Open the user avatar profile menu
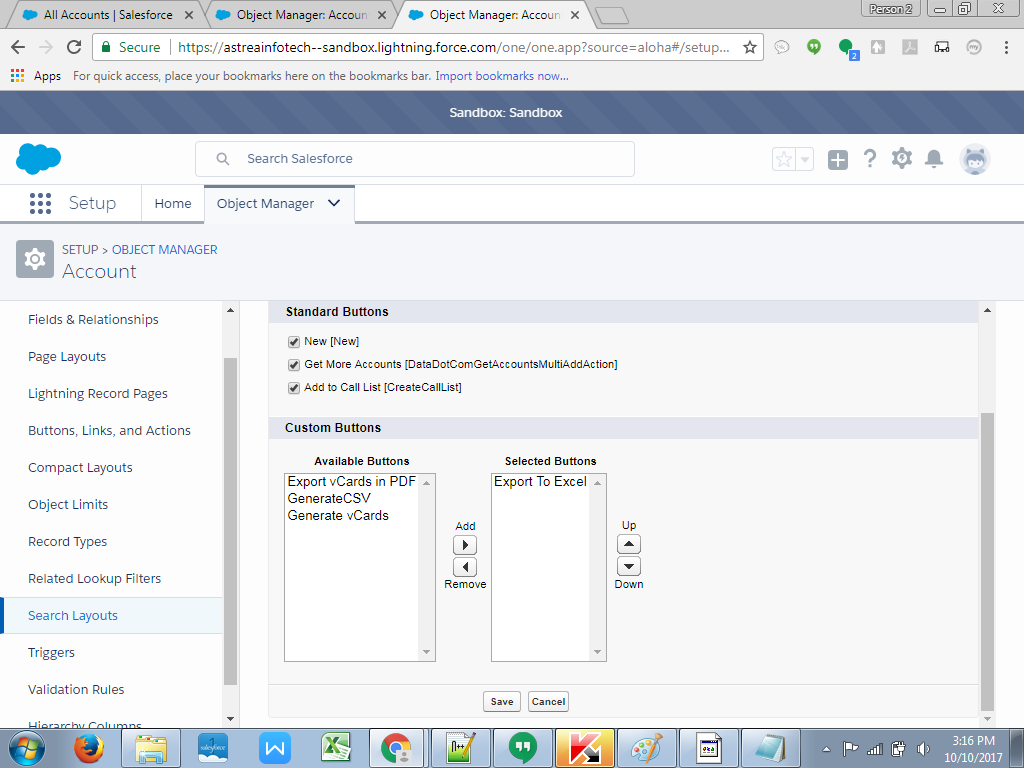The height and width of the screenshot is (768, 1024). [974, 159]
